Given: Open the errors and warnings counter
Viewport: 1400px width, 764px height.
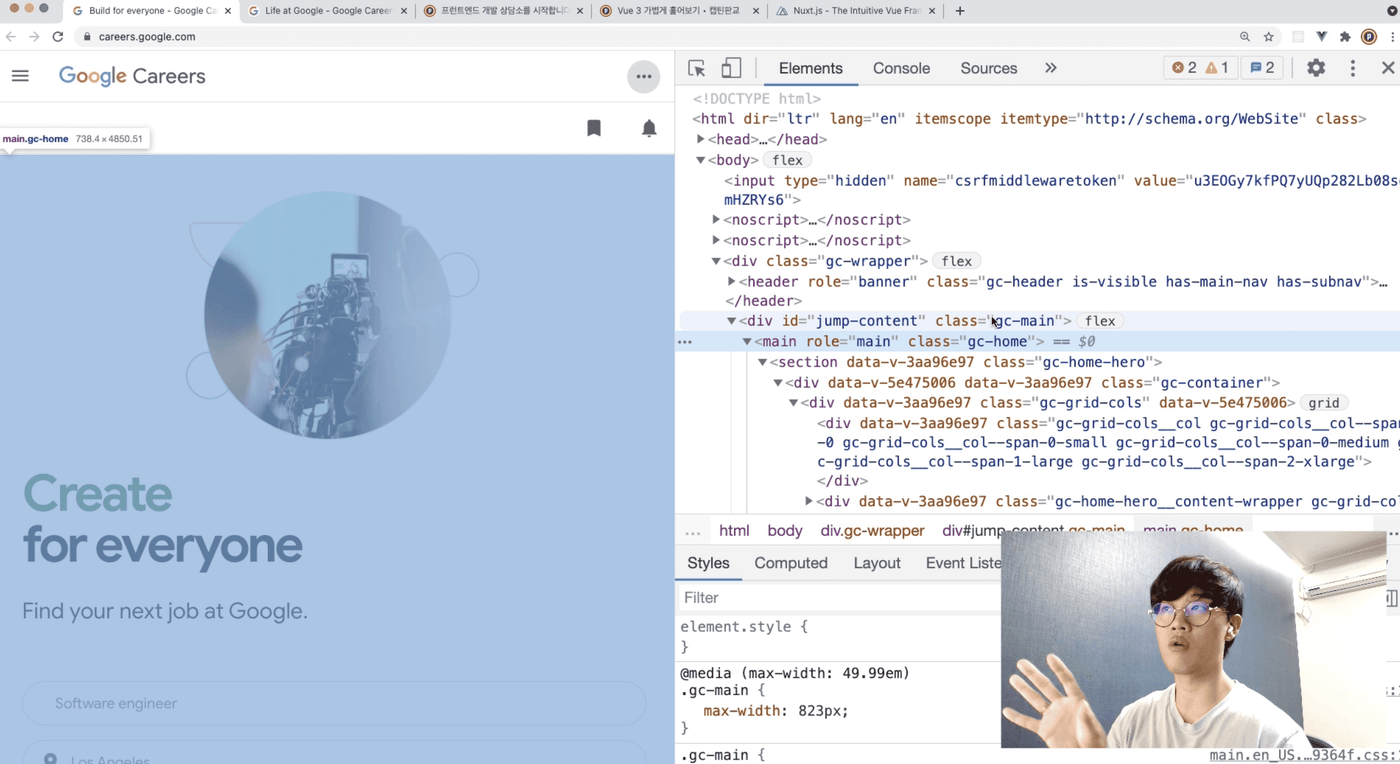Looking at the screenshot, I should (x=1200, y=68).
